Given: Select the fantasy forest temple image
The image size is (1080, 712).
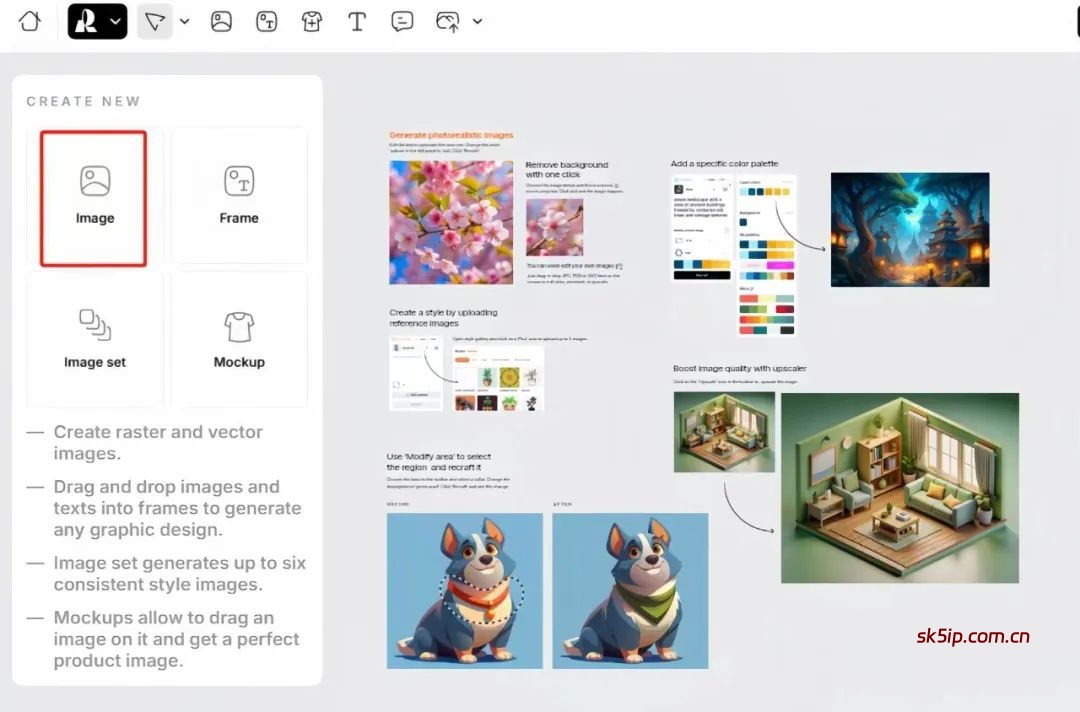Looking at the screenshot, I should tap(909, 229).
